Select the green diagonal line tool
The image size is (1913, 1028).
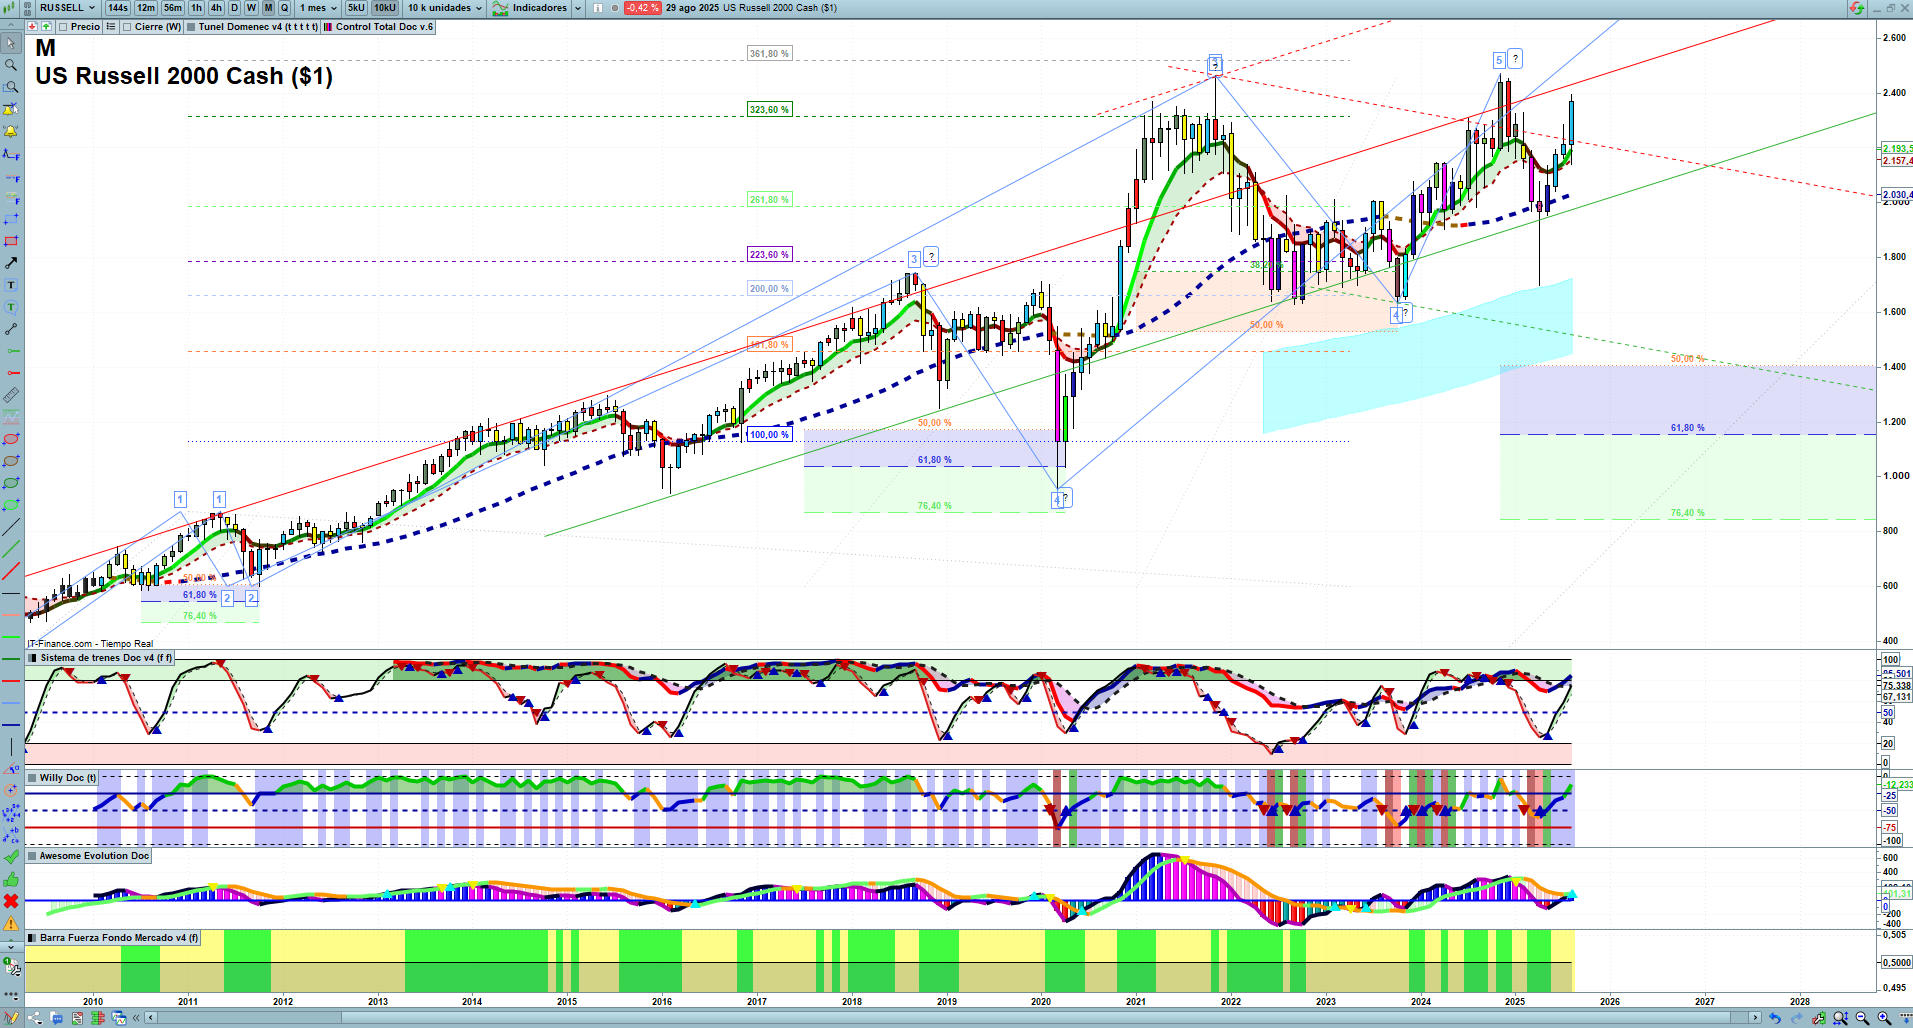click(11, 549)
